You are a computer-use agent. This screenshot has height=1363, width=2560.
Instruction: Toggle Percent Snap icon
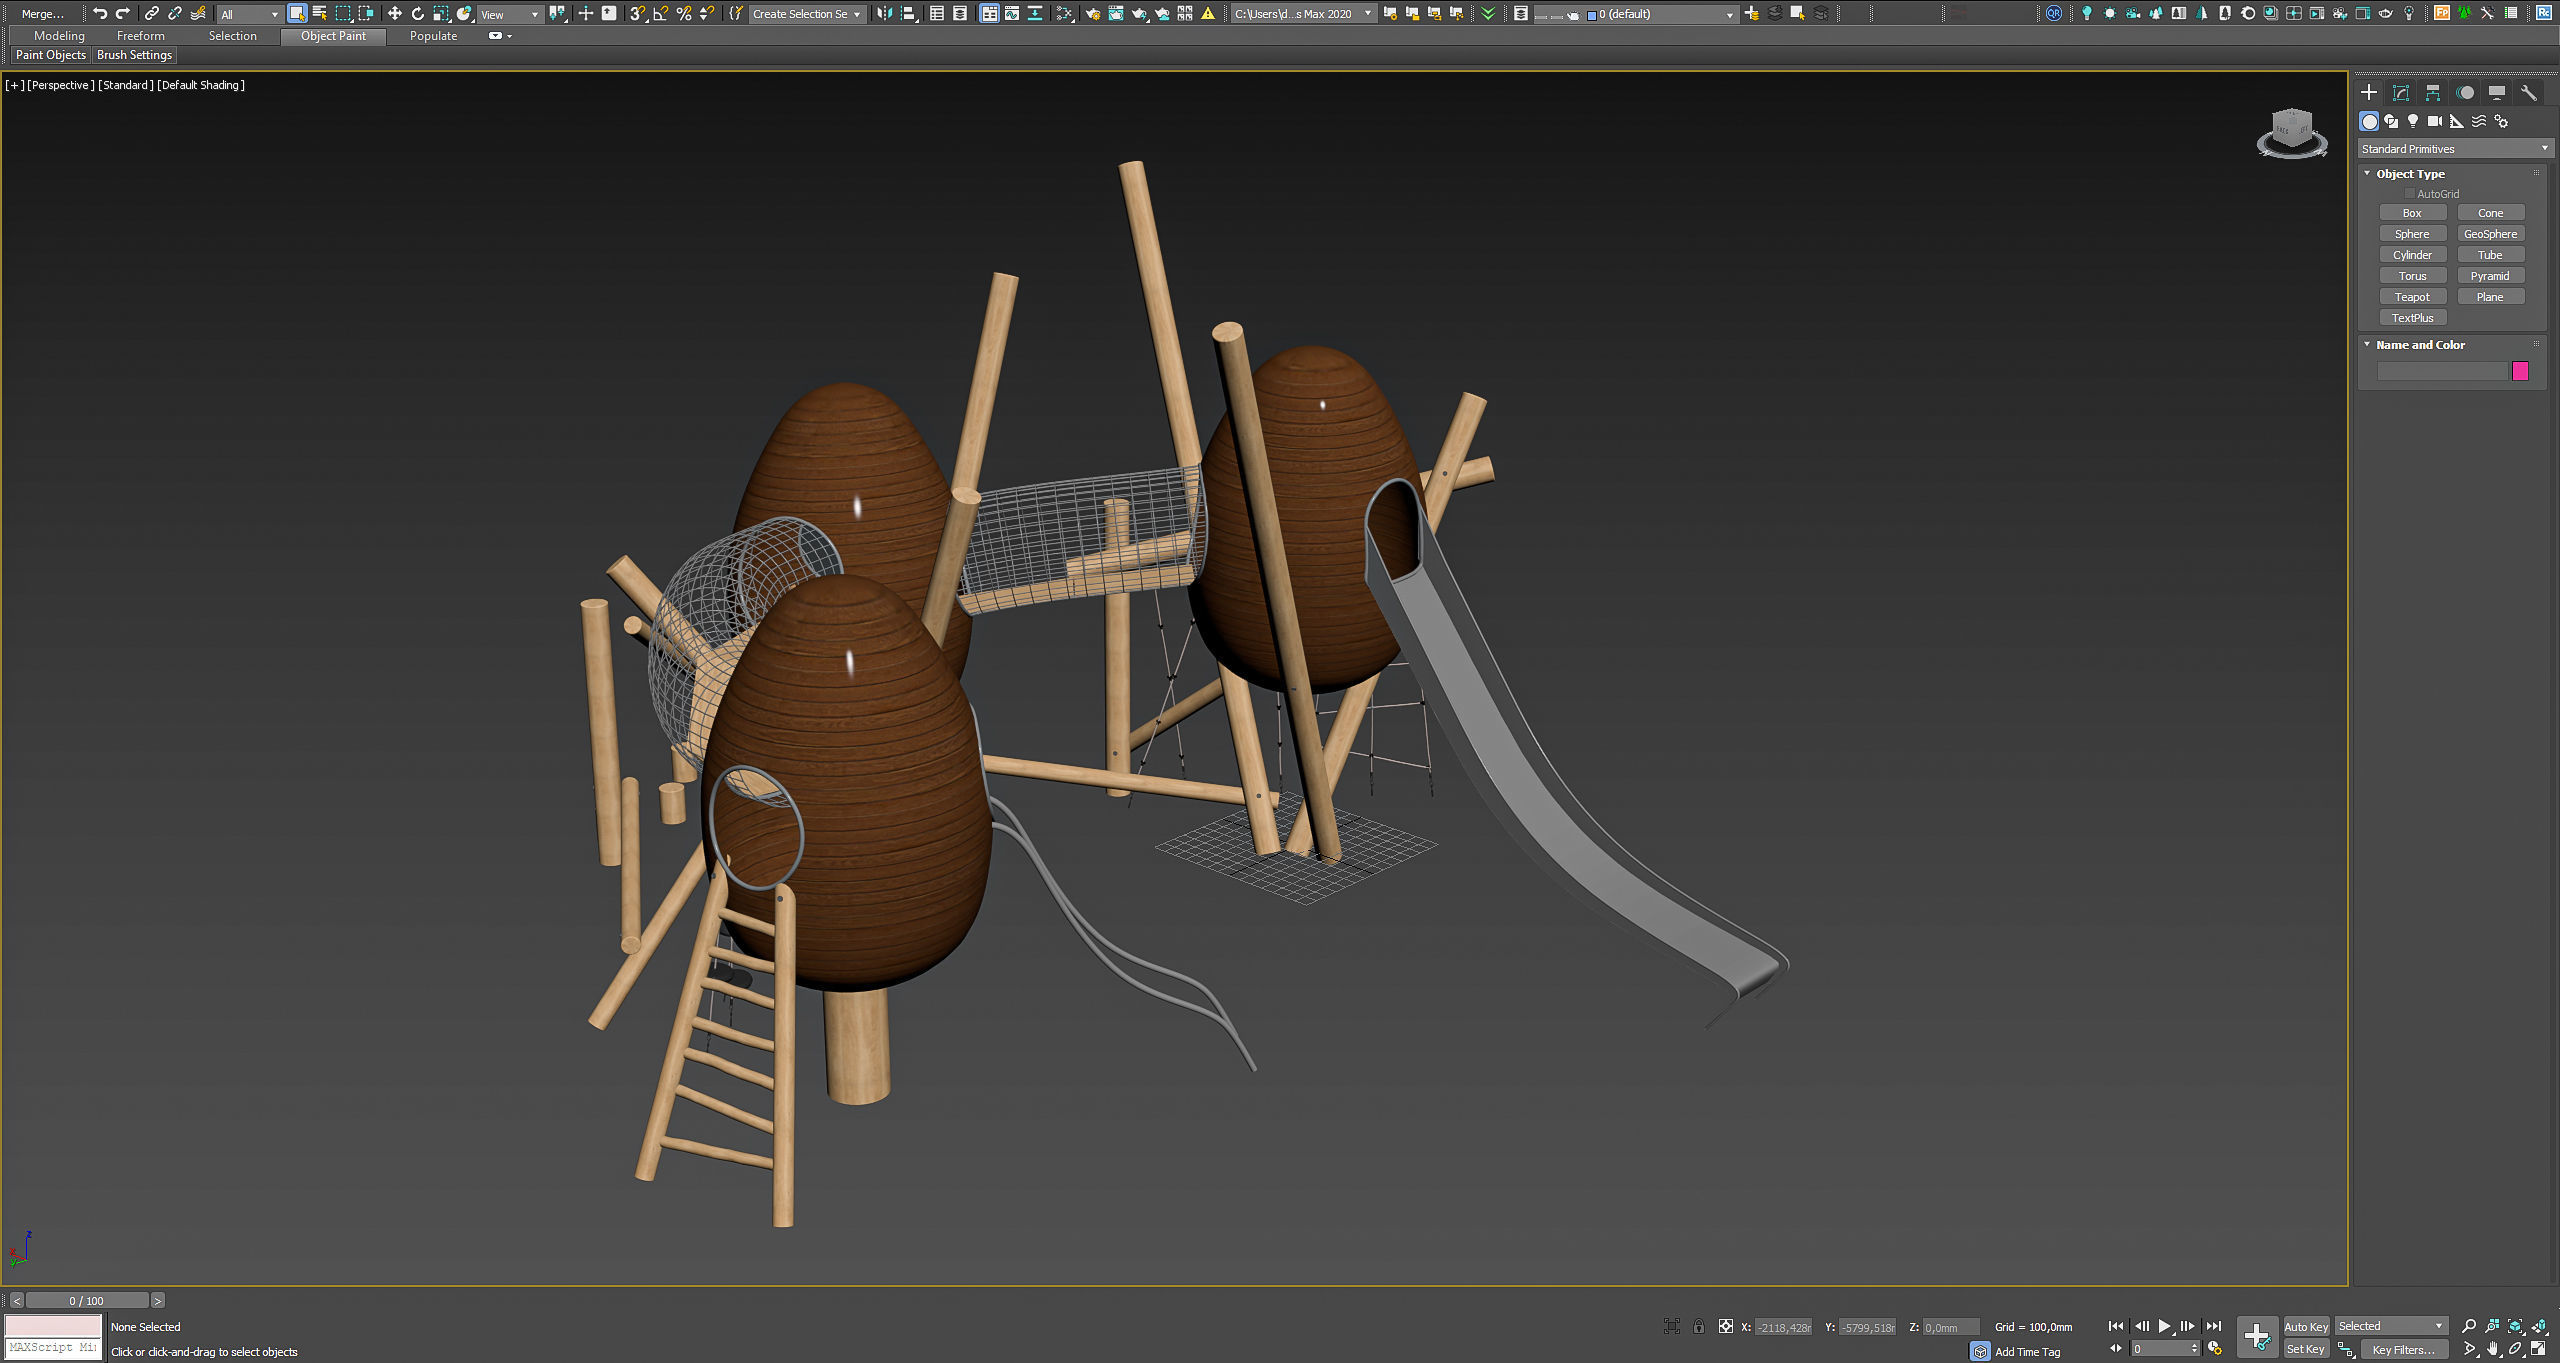(x=684, y=13)
